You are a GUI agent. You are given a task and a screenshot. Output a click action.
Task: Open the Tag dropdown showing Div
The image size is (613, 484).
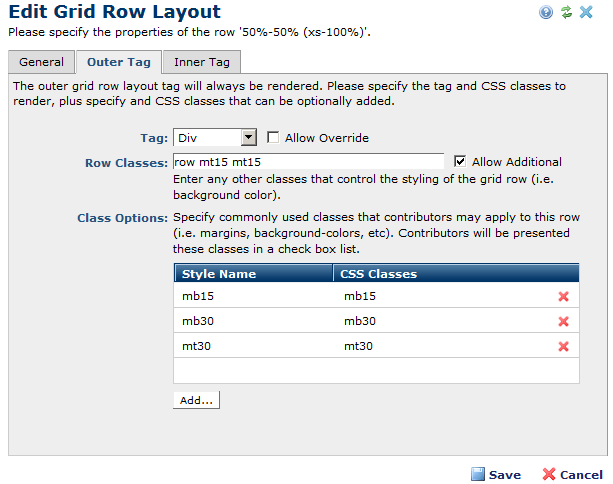tap(215, 138)
